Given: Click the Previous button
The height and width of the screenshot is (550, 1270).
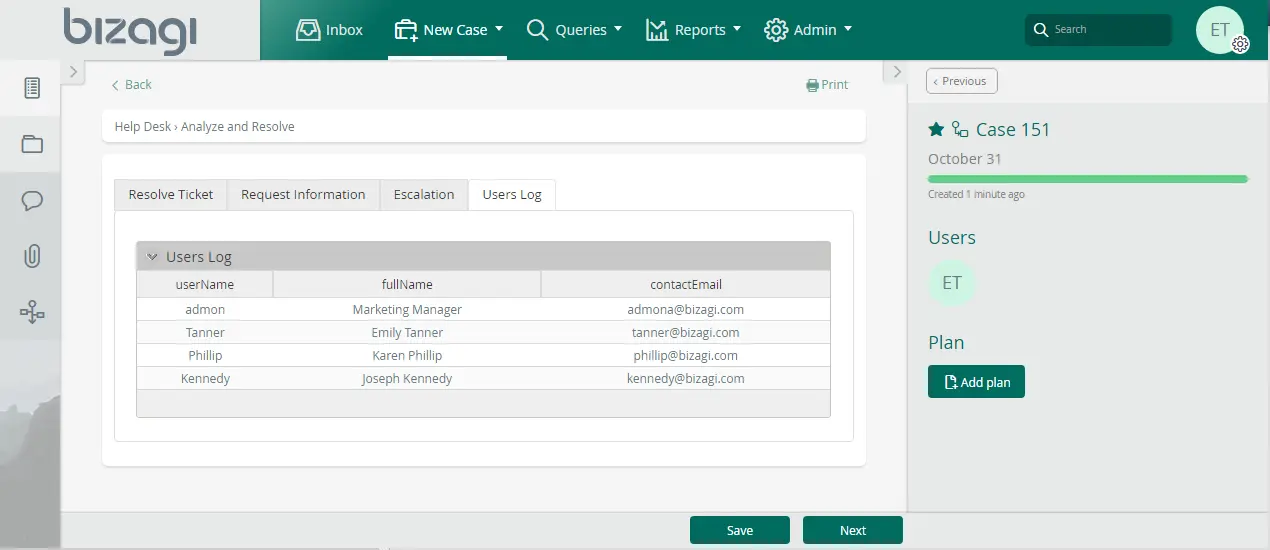Looking at the screenshot, I should [x=962, y=81].
